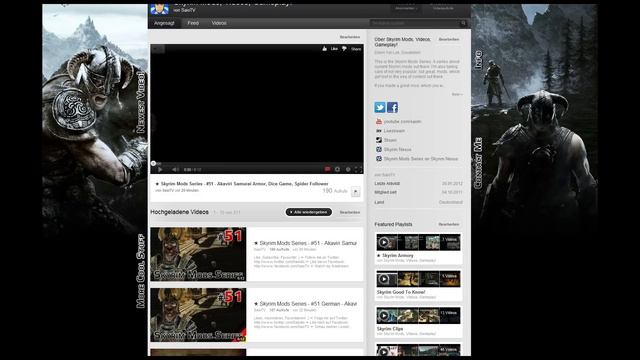Image resolution: width=640 pixels, height=360 pixels.
Task: Expand the video info arrow beside 190 Aufrufe
Action: pos(356,191)
